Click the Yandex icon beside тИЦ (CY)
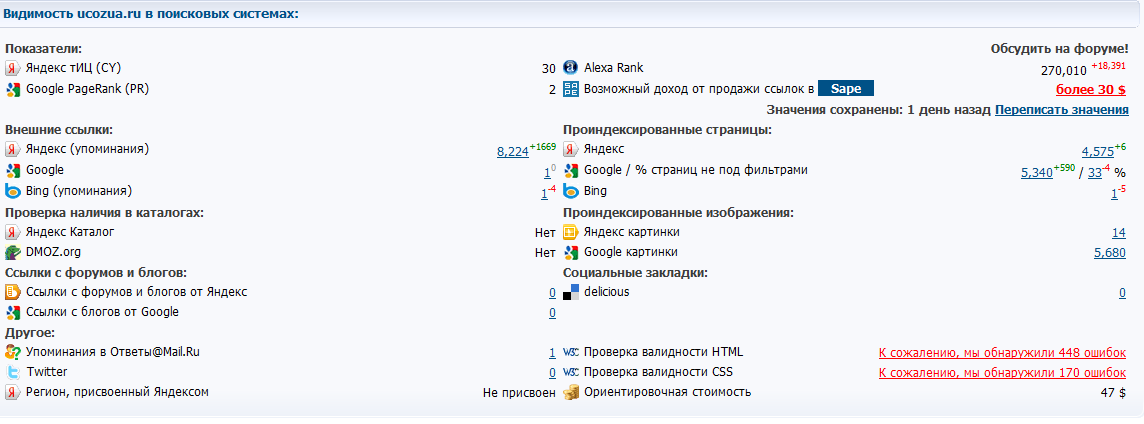The image size is (1144, 424). pos(13,69)
